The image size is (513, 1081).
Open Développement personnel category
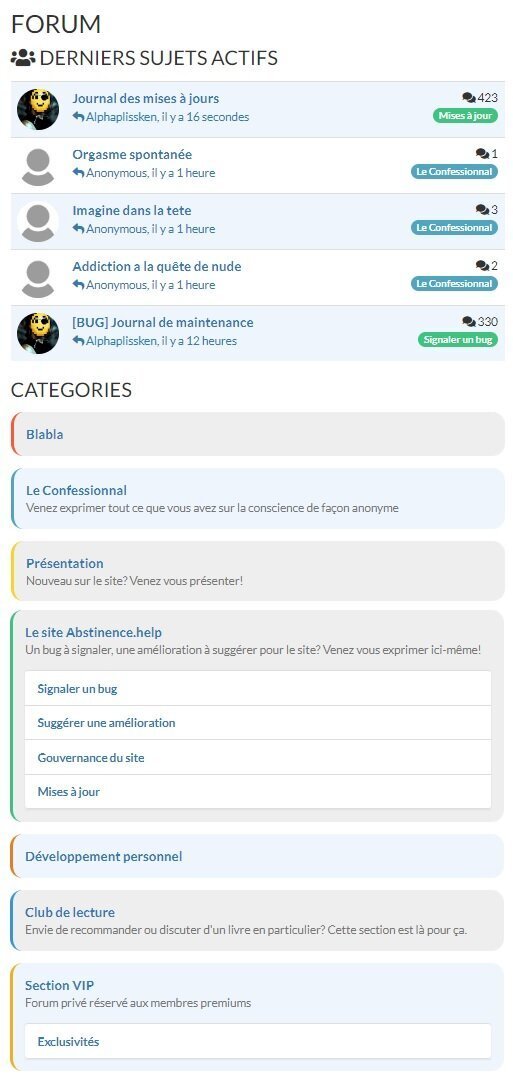(x=103, y=857)
